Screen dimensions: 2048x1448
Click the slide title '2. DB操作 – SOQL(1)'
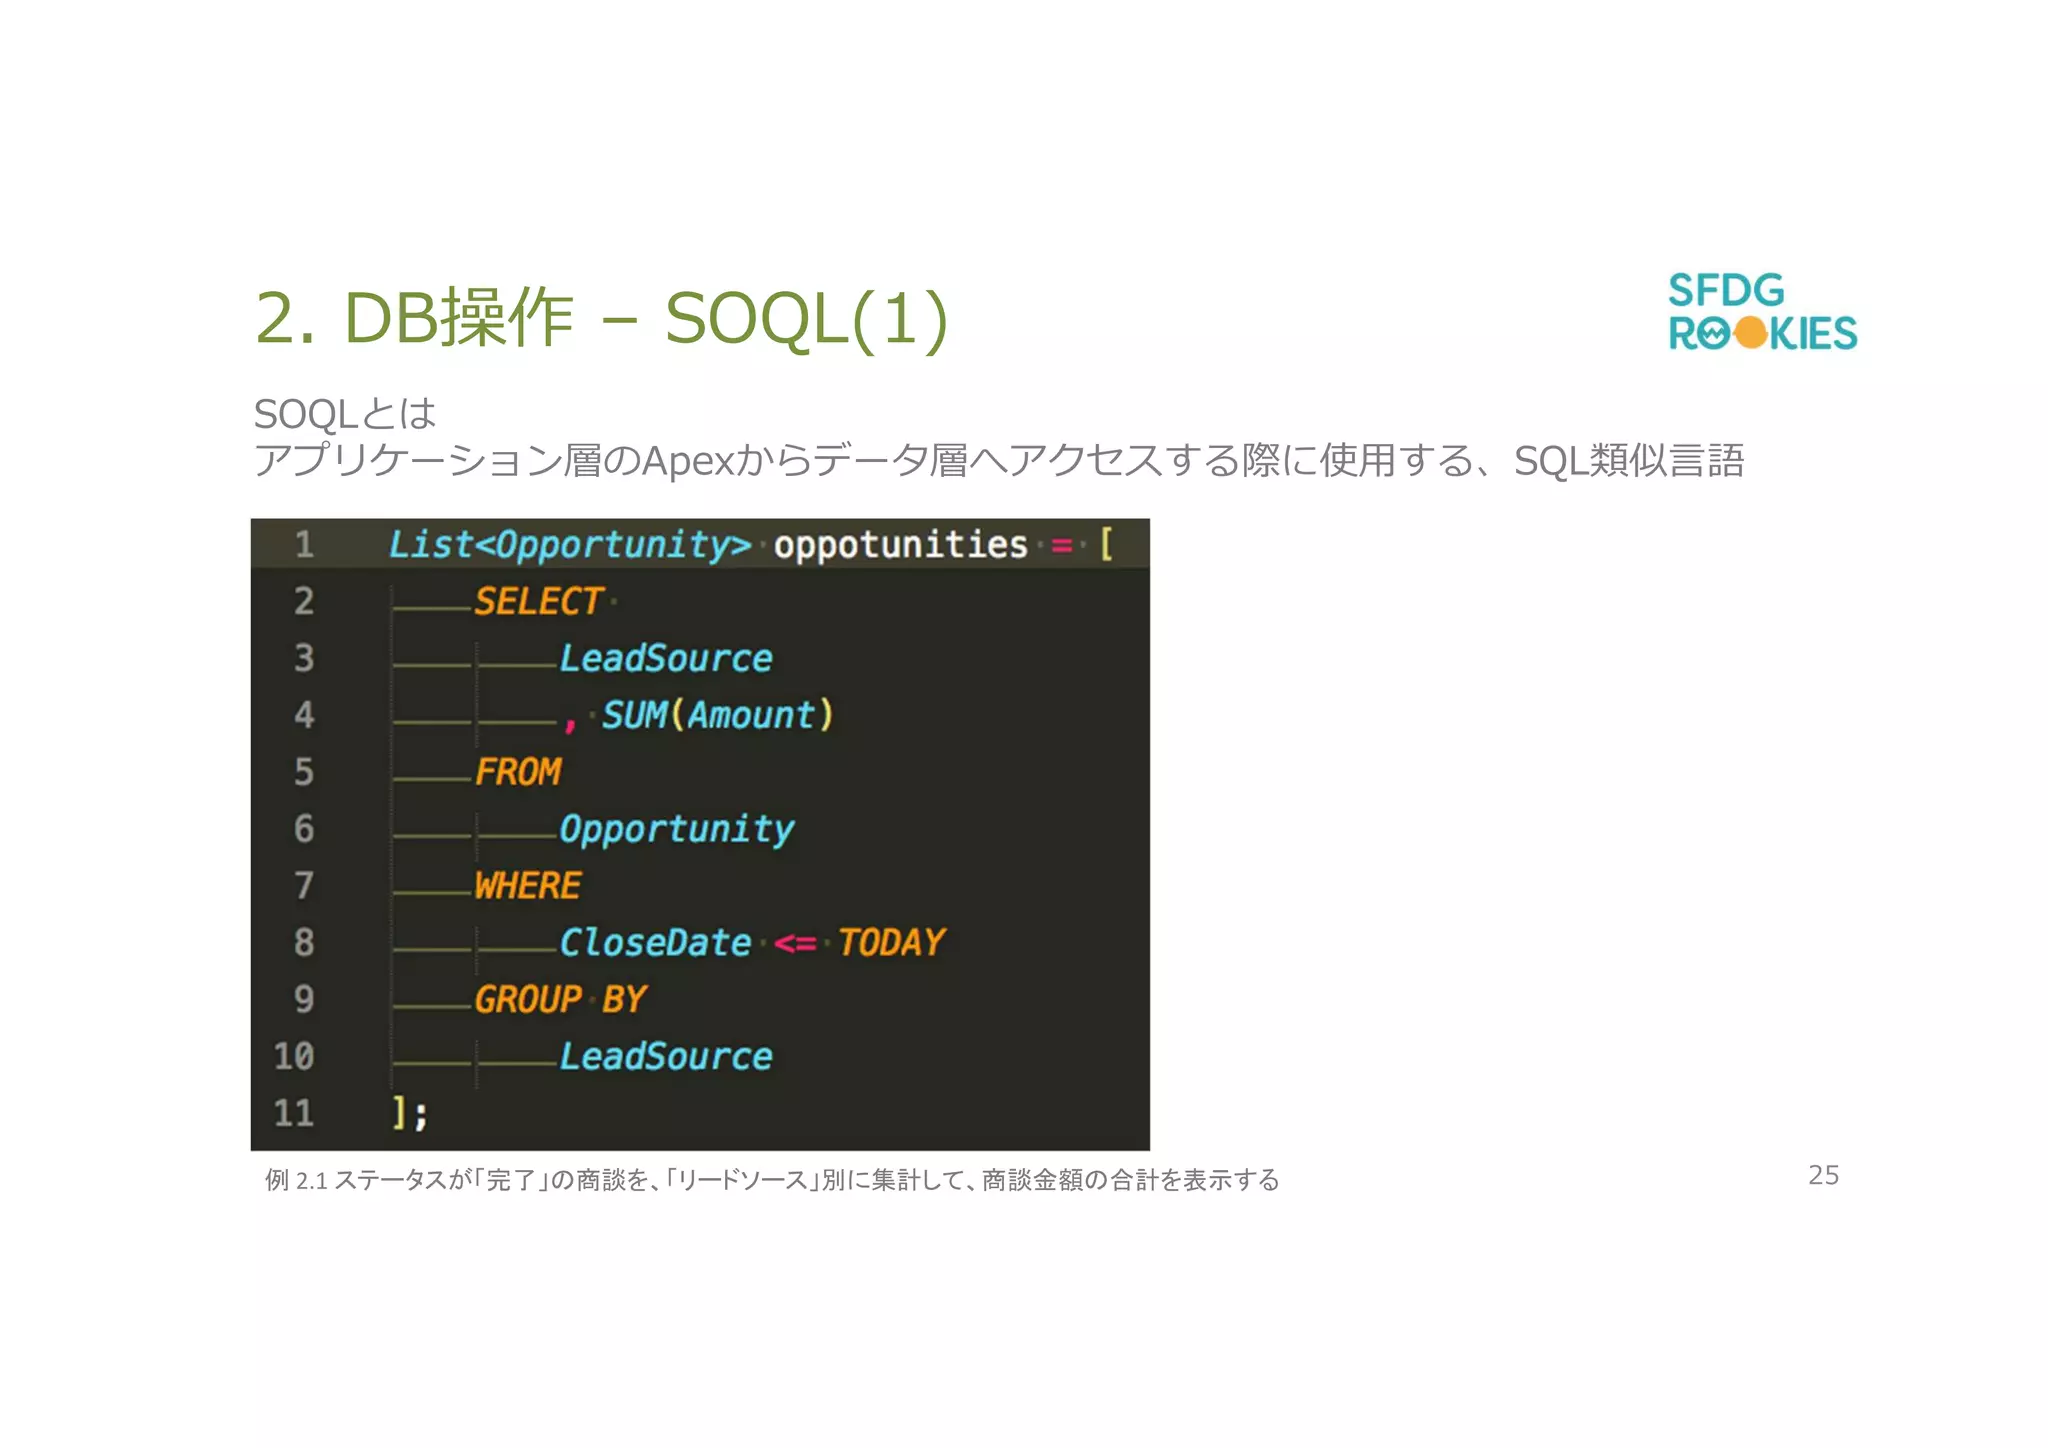coord(601,318)
